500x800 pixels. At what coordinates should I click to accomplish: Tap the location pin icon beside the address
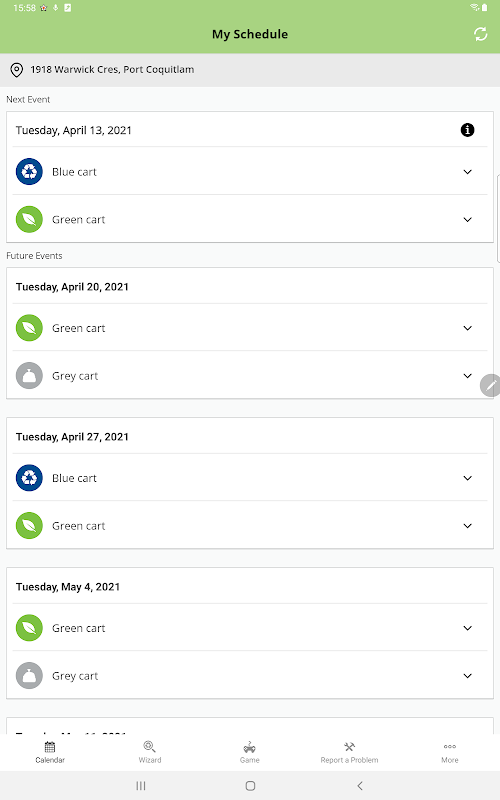pyautogui.click(x=16, y=70)
